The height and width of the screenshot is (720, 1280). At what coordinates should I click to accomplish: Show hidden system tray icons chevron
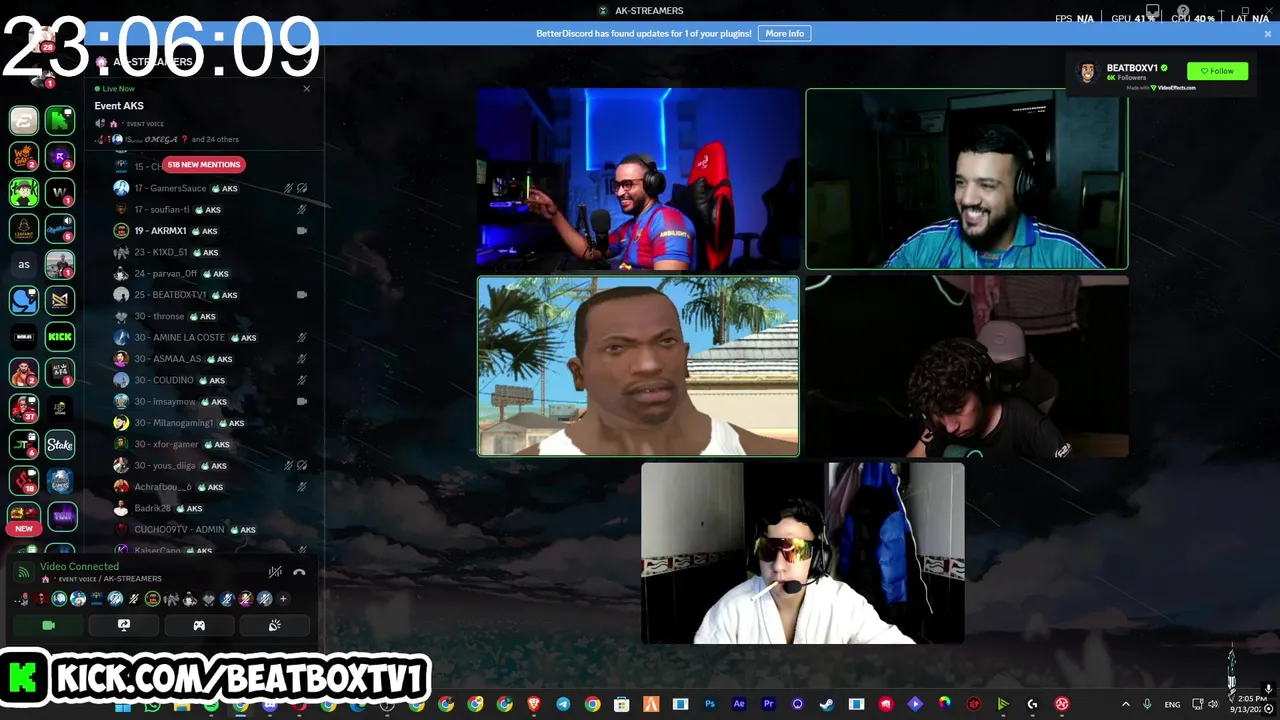point(1125,704)
